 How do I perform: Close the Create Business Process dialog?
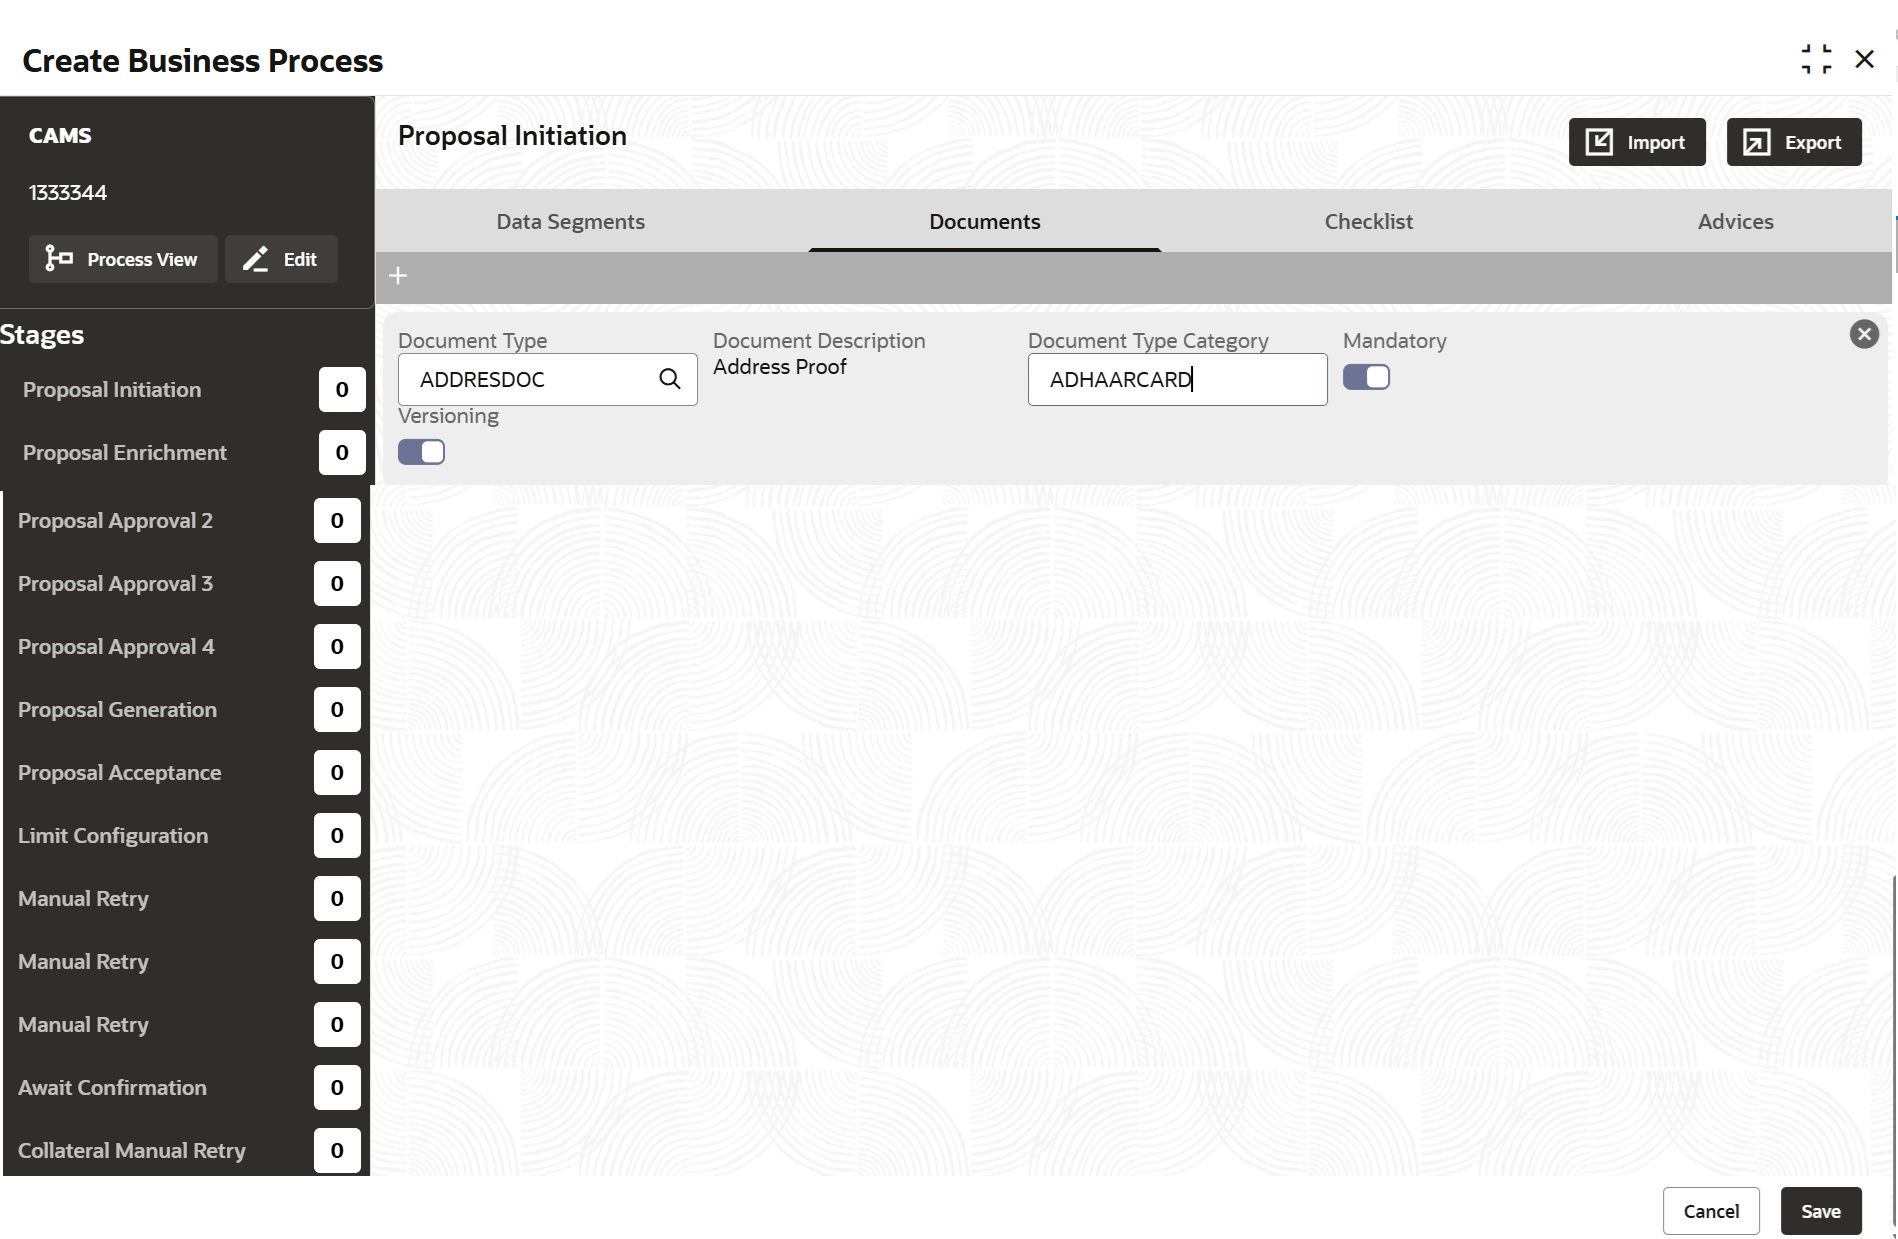pos(1864,59)
